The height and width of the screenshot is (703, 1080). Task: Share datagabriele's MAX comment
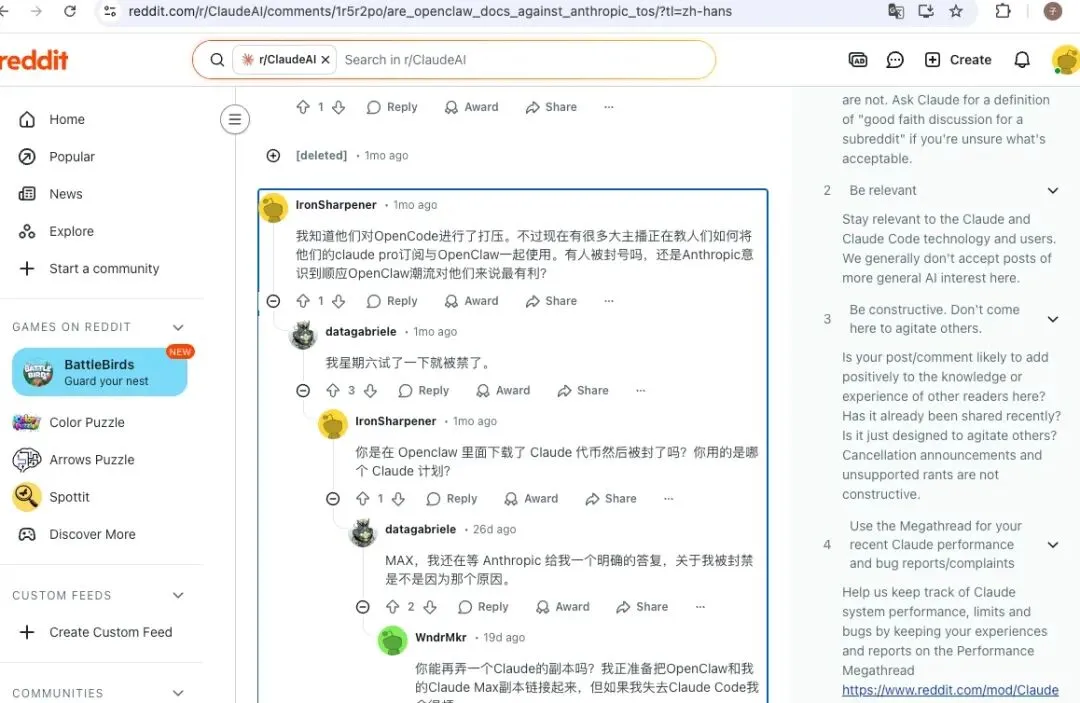[642, 607]
